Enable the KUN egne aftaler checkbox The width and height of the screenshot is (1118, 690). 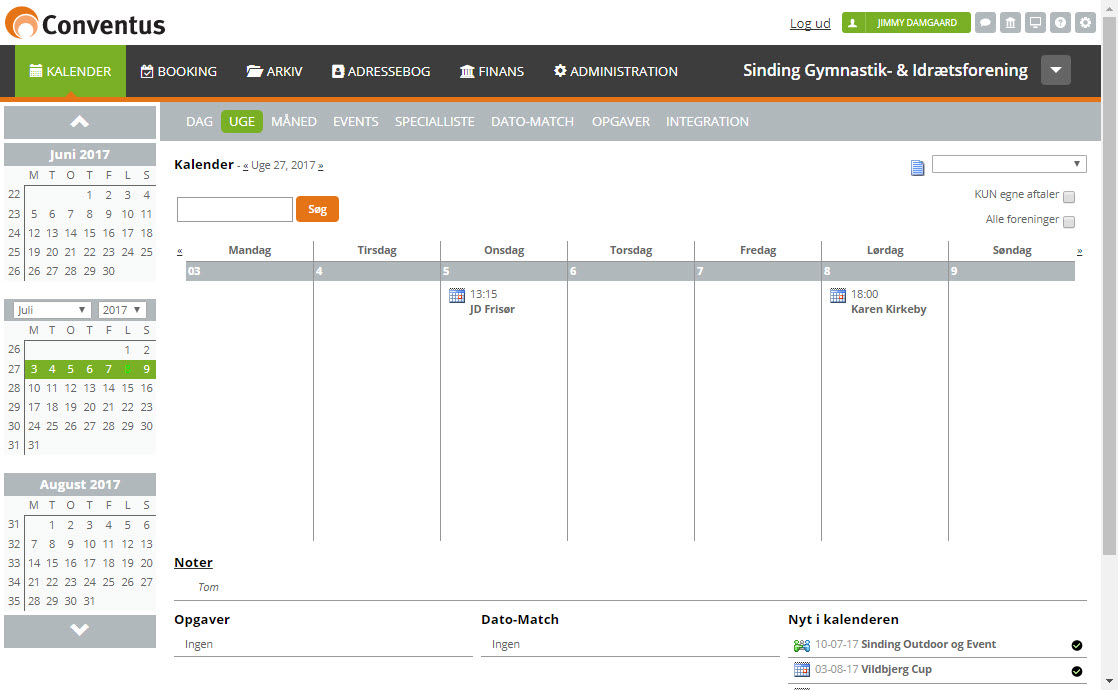[x=1069, y=197]
